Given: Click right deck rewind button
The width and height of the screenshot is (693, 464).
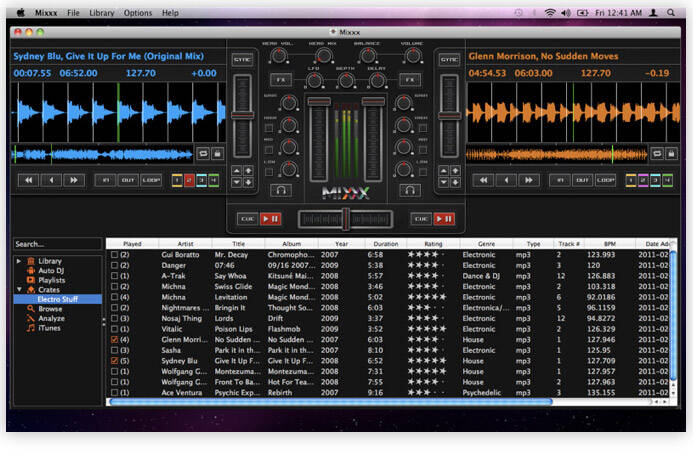Looking at the screenshot, I should coord(484,180).
